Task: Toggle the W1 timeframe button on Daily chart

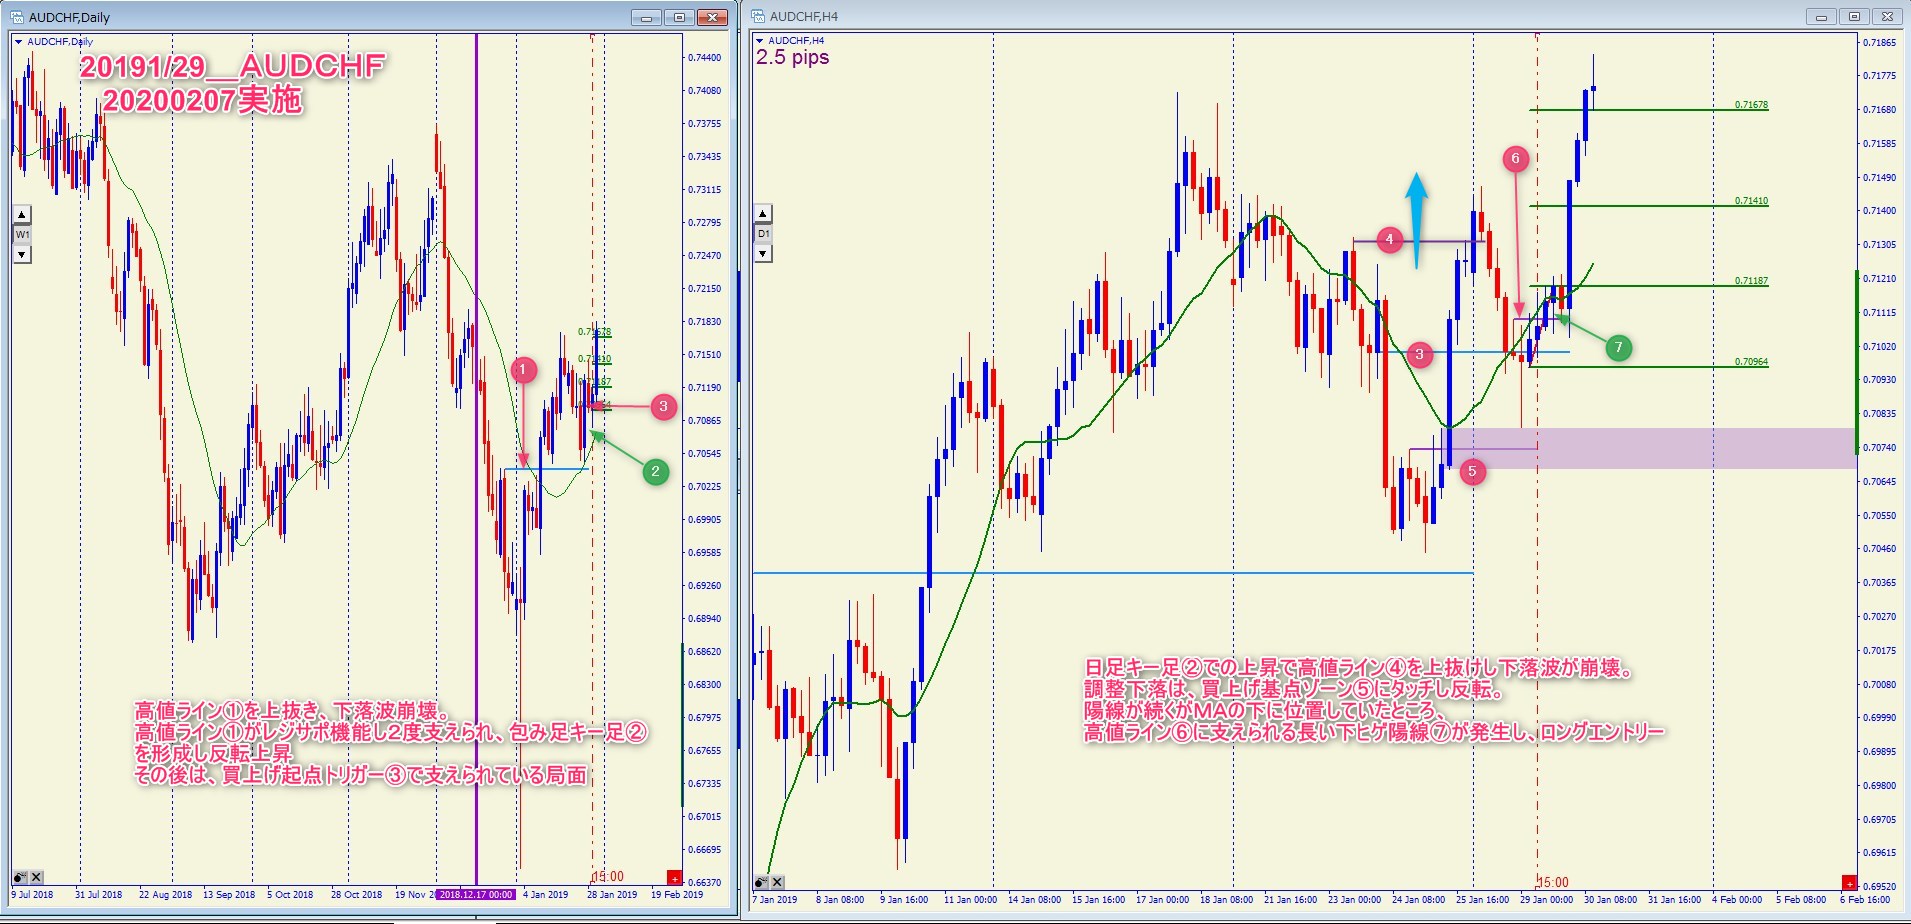Action: [x=22, y=234]
